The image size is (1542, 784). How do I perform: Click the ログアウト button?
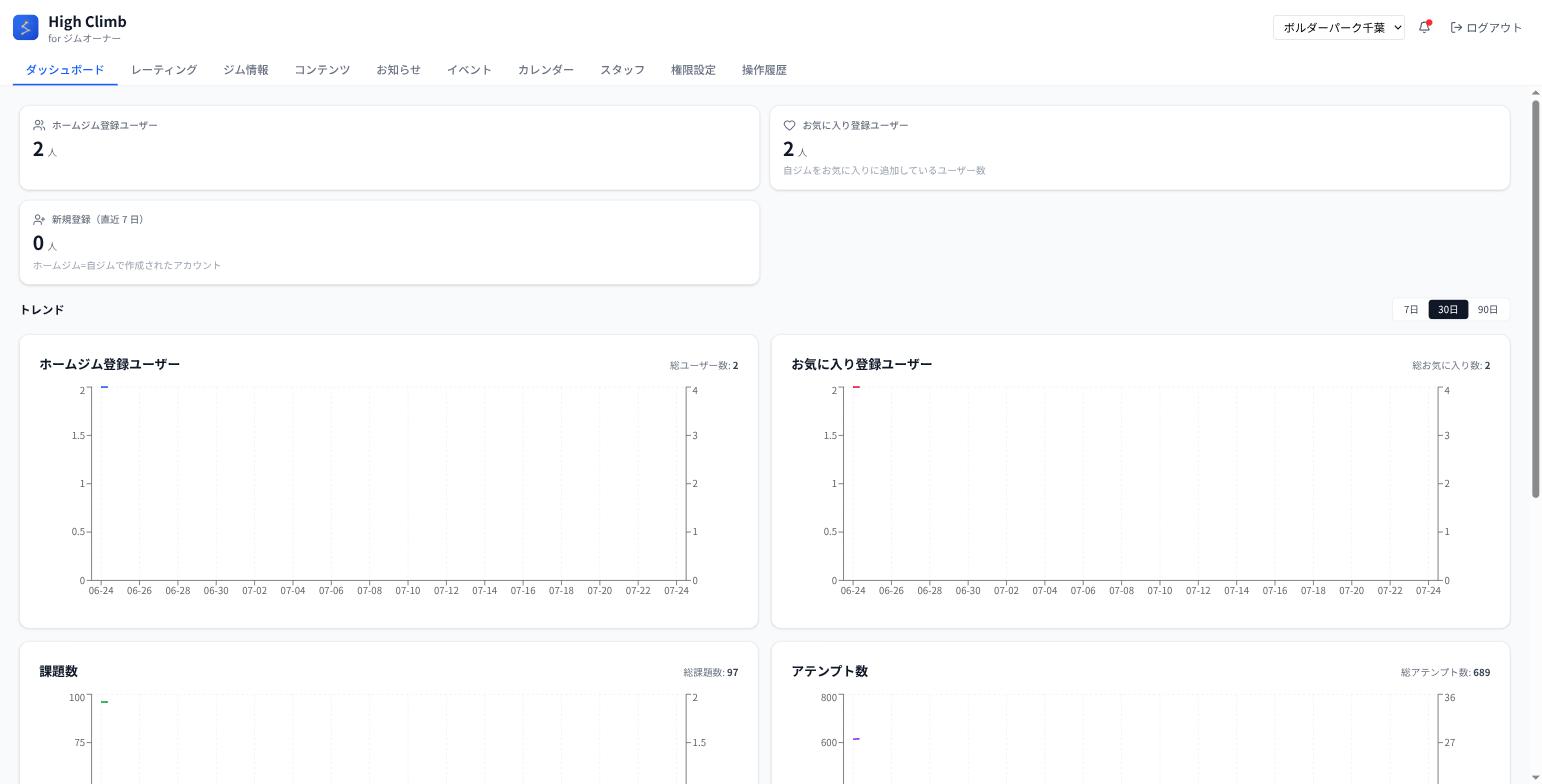point(1486,28)
